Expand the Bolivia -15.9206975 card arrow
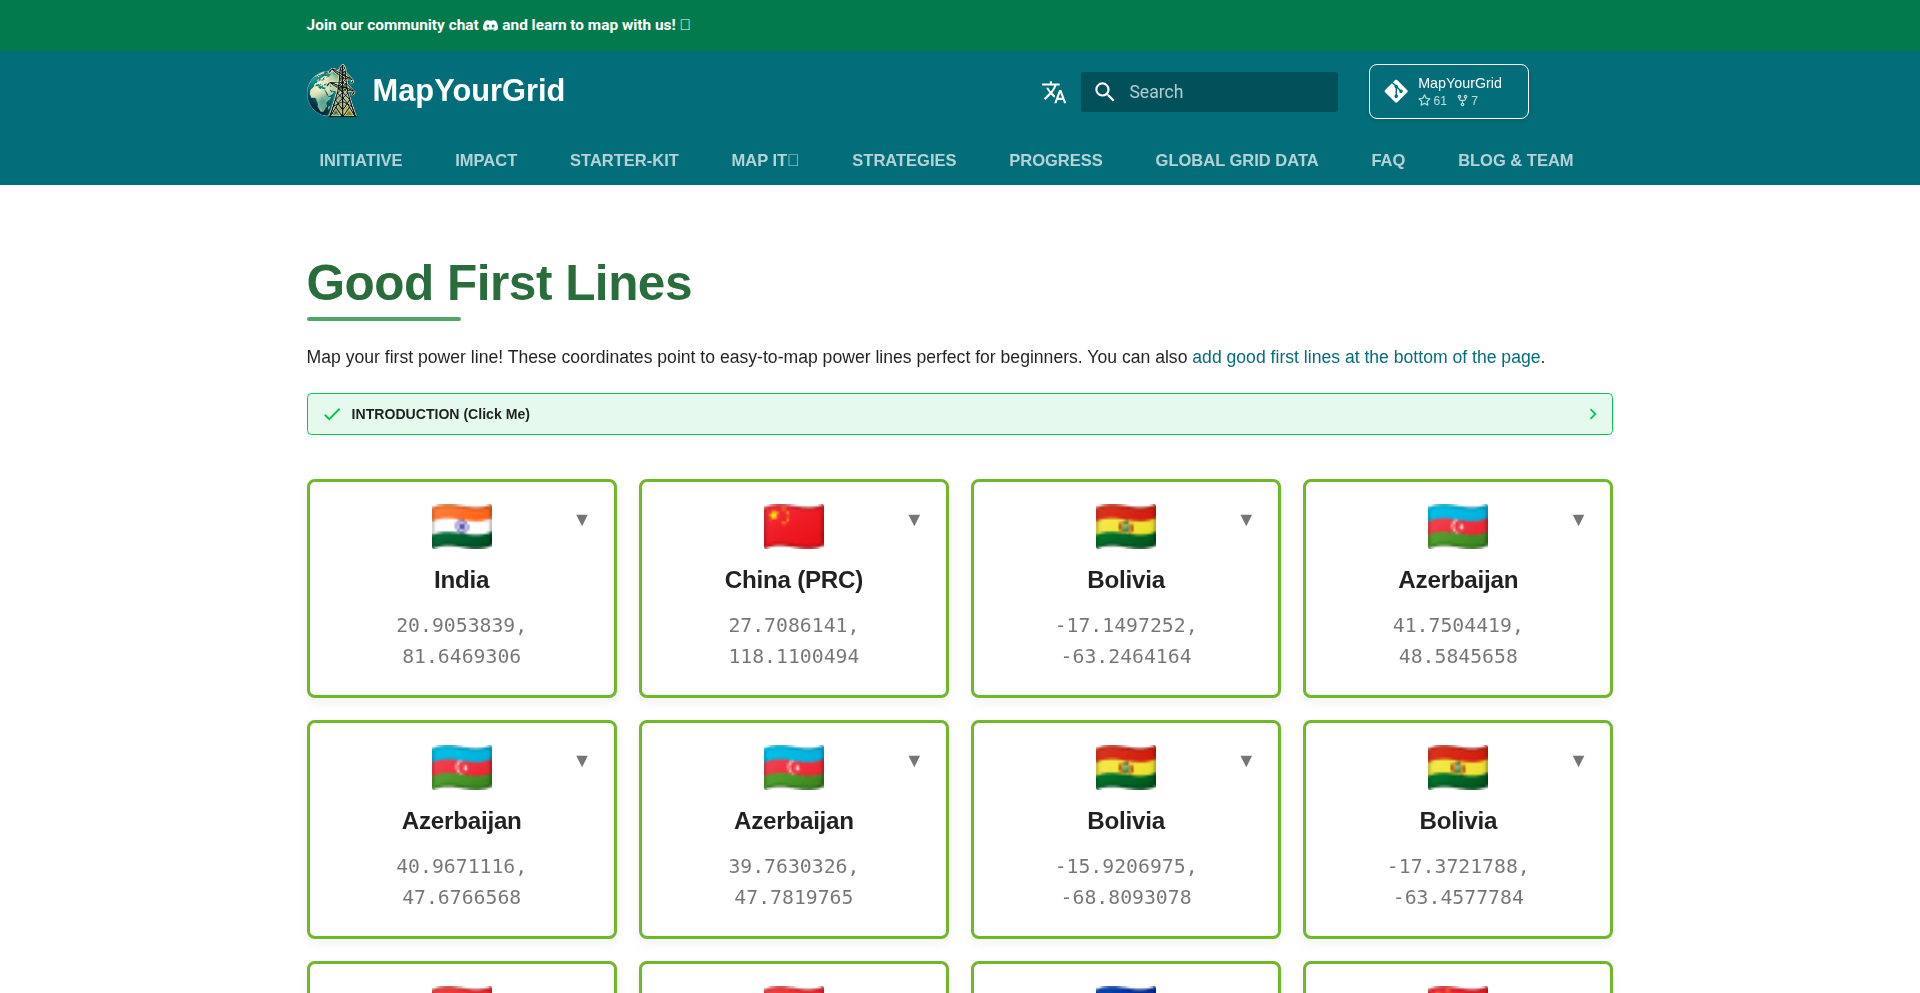1920x993 pixels. click(1246, 761)
